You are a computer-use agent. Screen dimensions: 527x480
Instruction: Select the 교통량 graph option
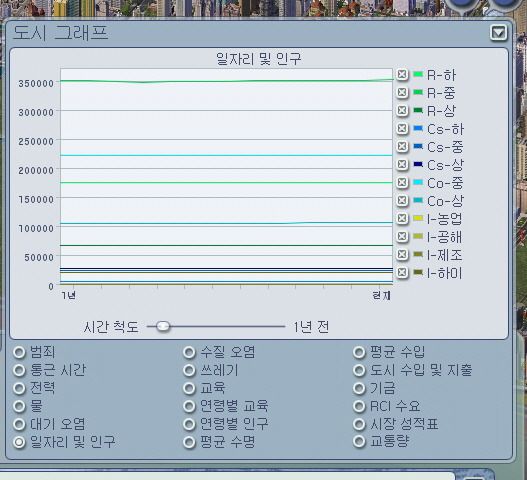[x=359, y=441]
